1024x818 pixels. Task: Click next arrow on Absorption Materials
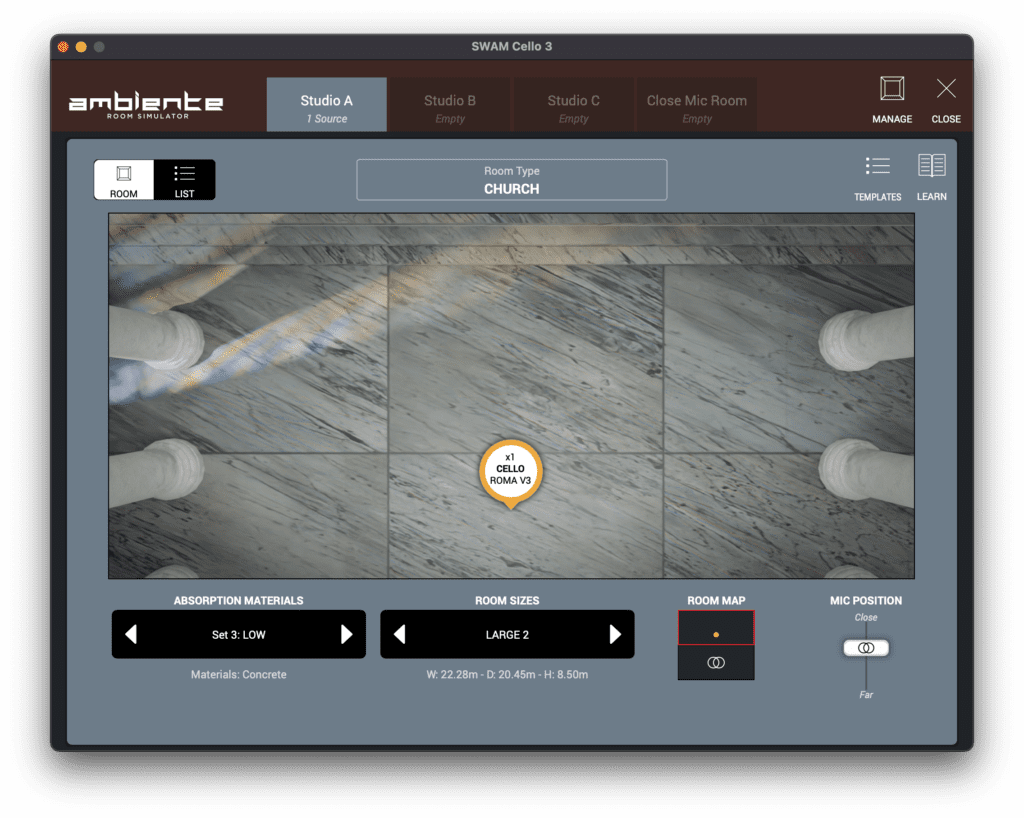349,634
